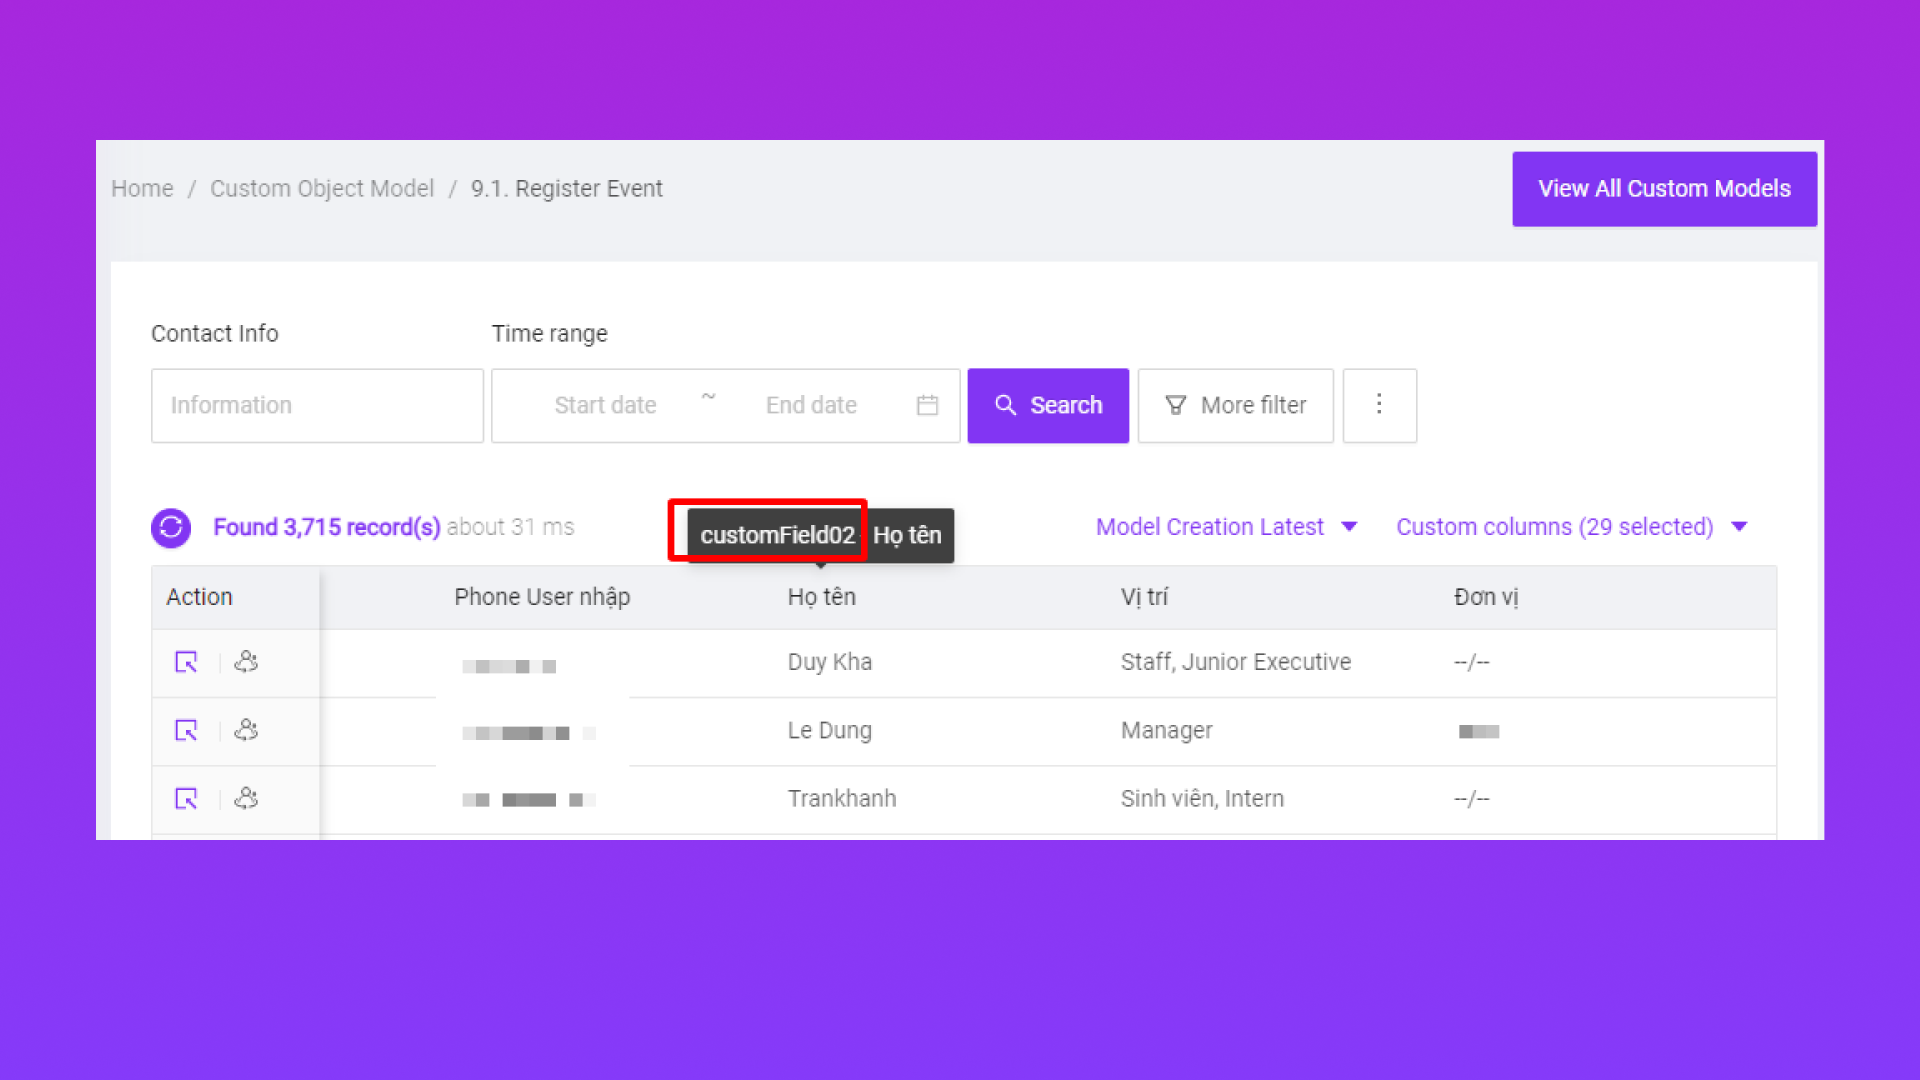Click the End date field
This screenshot has width=1920, height=1080.
[x=811, y=405]
